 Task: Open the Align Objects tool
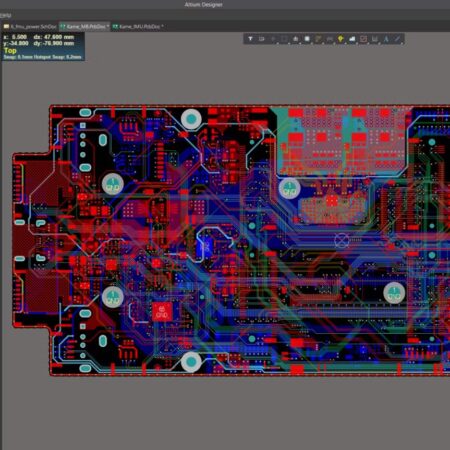click(296, 39)
